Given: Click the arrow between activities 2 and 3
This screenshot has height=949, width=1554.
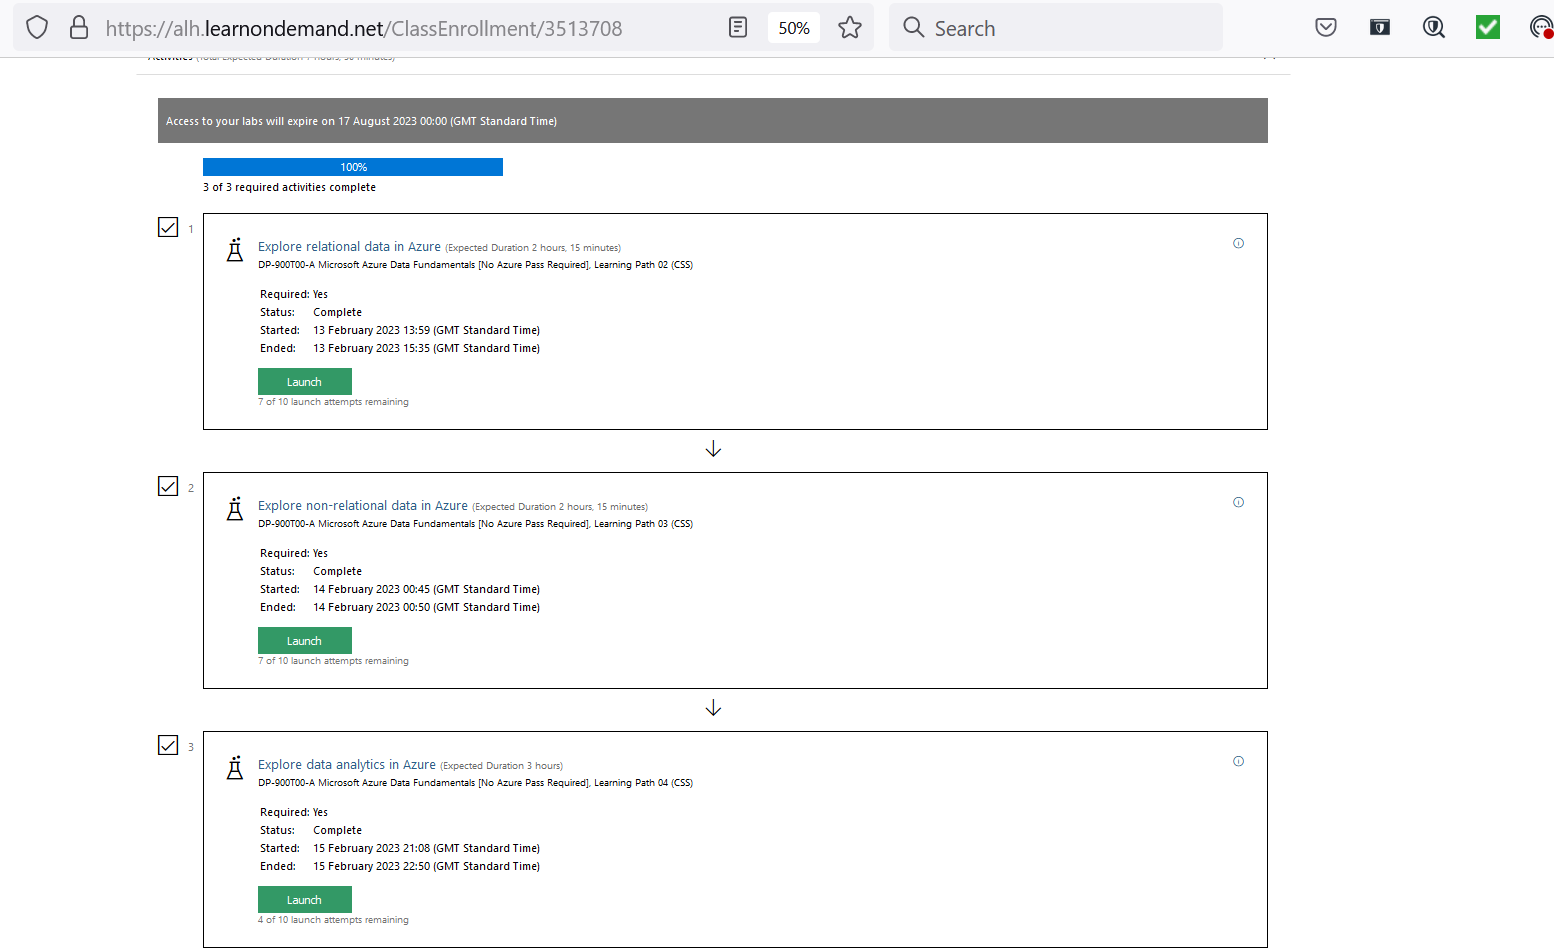Looking at the screenshot, I should click(713, 707).
